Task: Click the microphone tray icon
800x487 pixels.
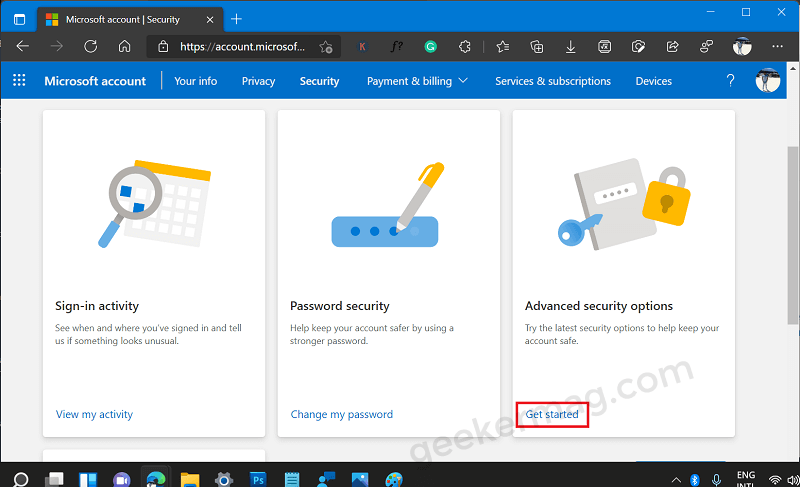Action: [717, 480]
